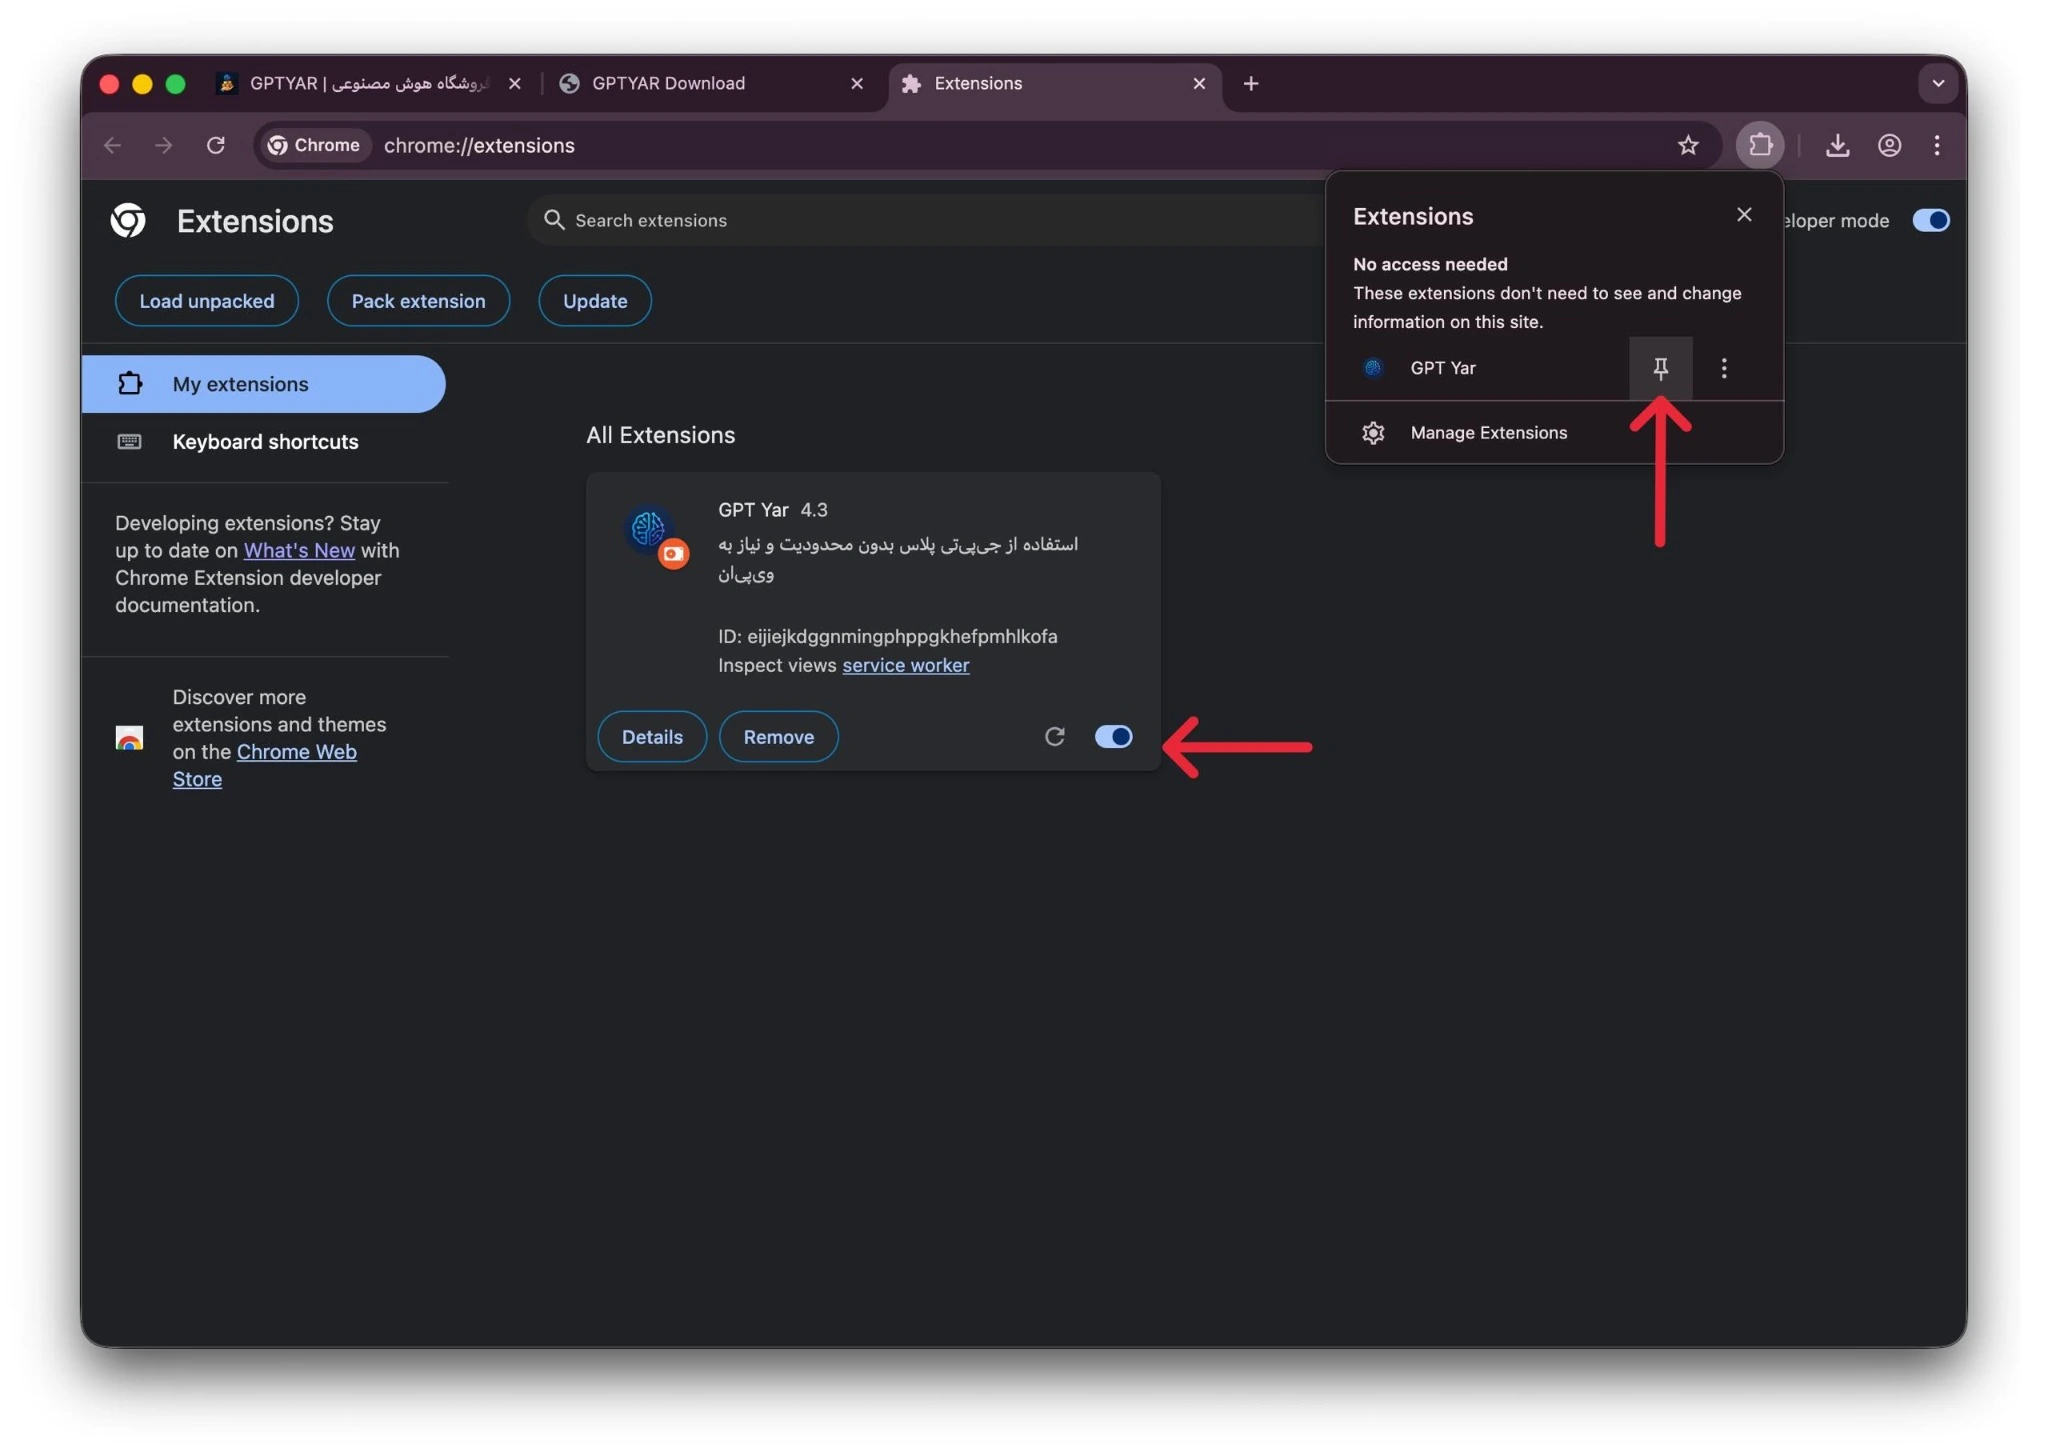Click the All Extensions heading
This screenshot has height=1454, width=2048.
[660, 436]
